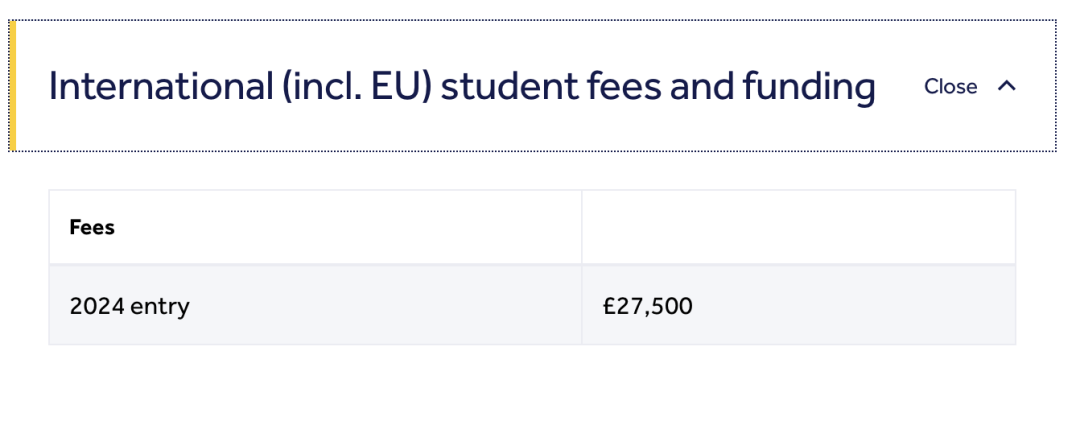Screen dimensions: 1080x425
Task: Select the bold "Fees" table header
Action: (92, 228)
